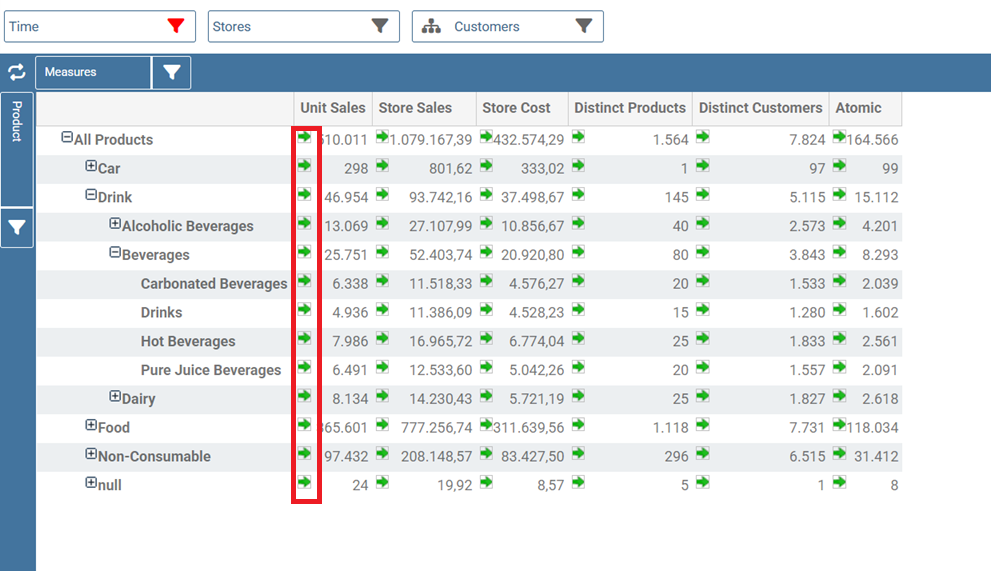The height and width of the screenshot is (571, 991).
Task: Click green arrow beside Food Store Cost
Action: point(486,425)
